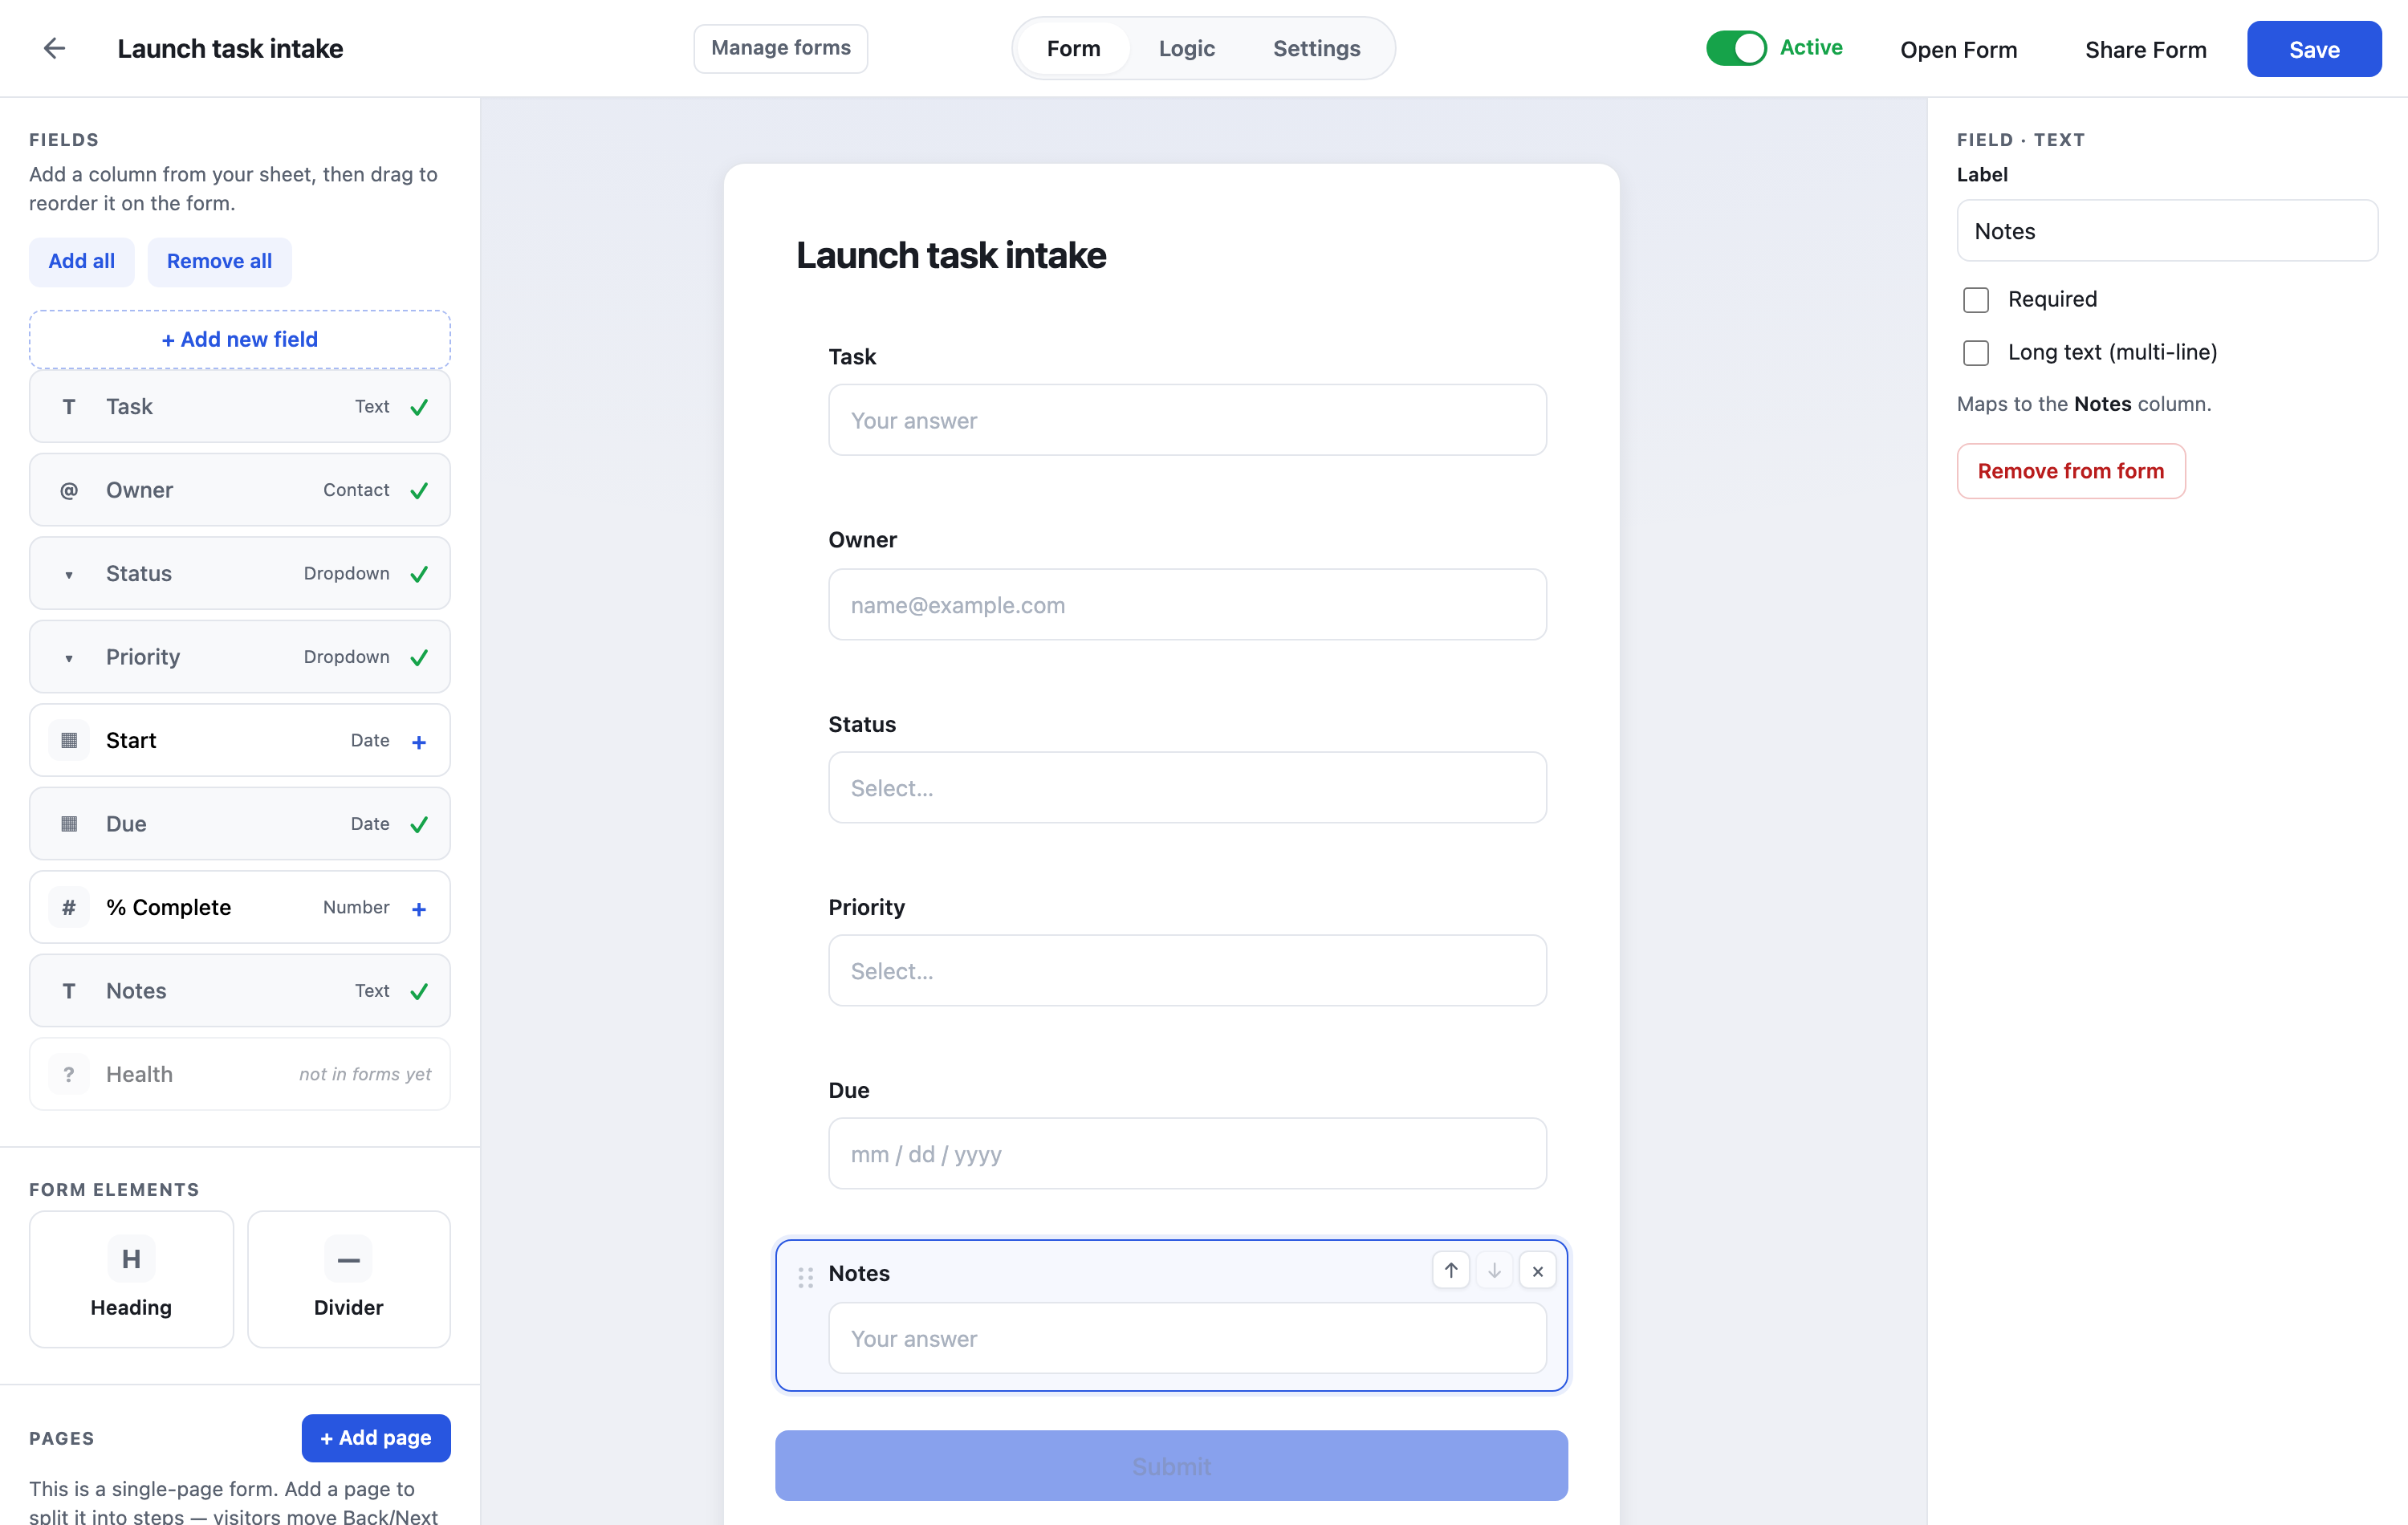Click the checkmark on Due field row
This screenshot has width=2408, height=1525.
coord(419,824)
